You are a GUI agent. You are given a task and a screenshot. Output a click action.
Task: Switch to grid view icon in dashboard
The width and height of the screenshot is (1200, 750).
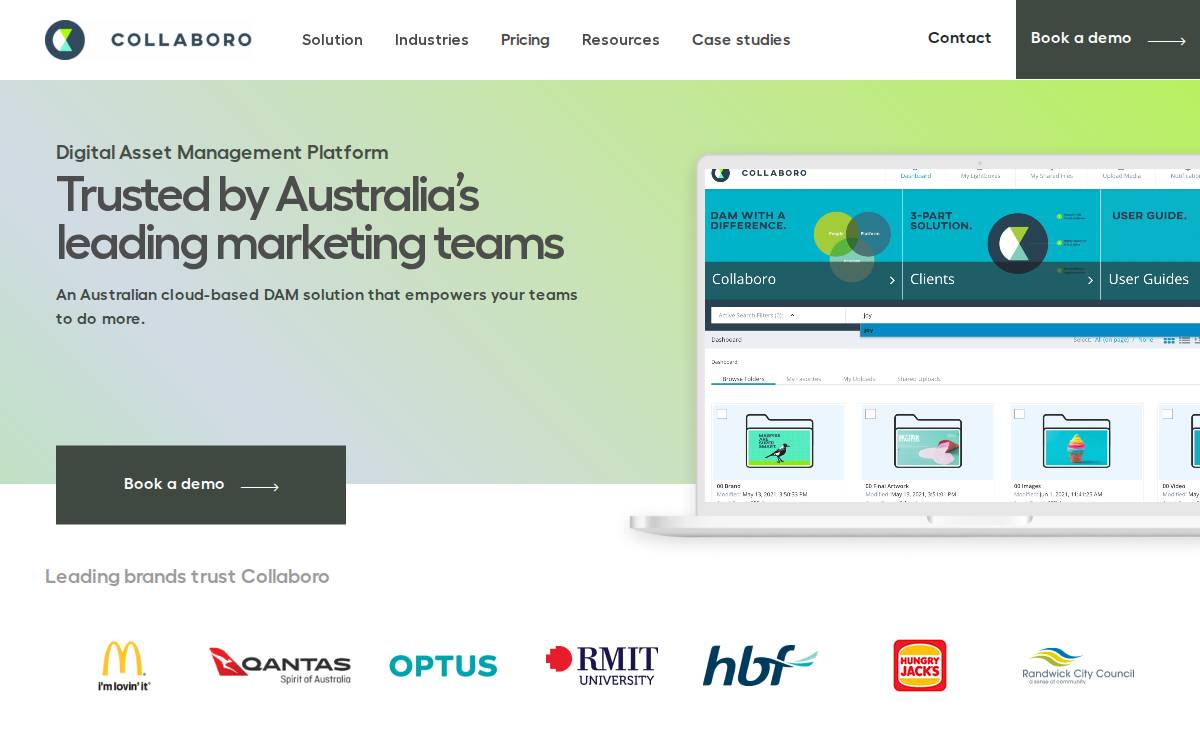[1169, 340]
